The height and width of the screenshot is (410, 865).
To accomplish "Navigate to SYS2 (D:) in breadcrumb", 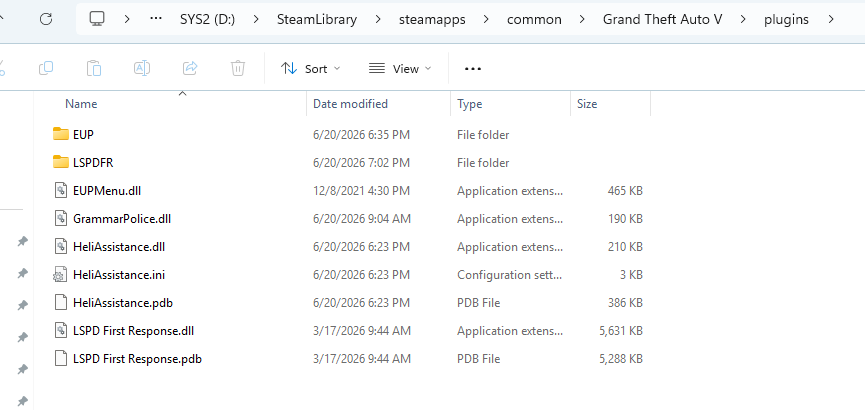I will [207, 20].
